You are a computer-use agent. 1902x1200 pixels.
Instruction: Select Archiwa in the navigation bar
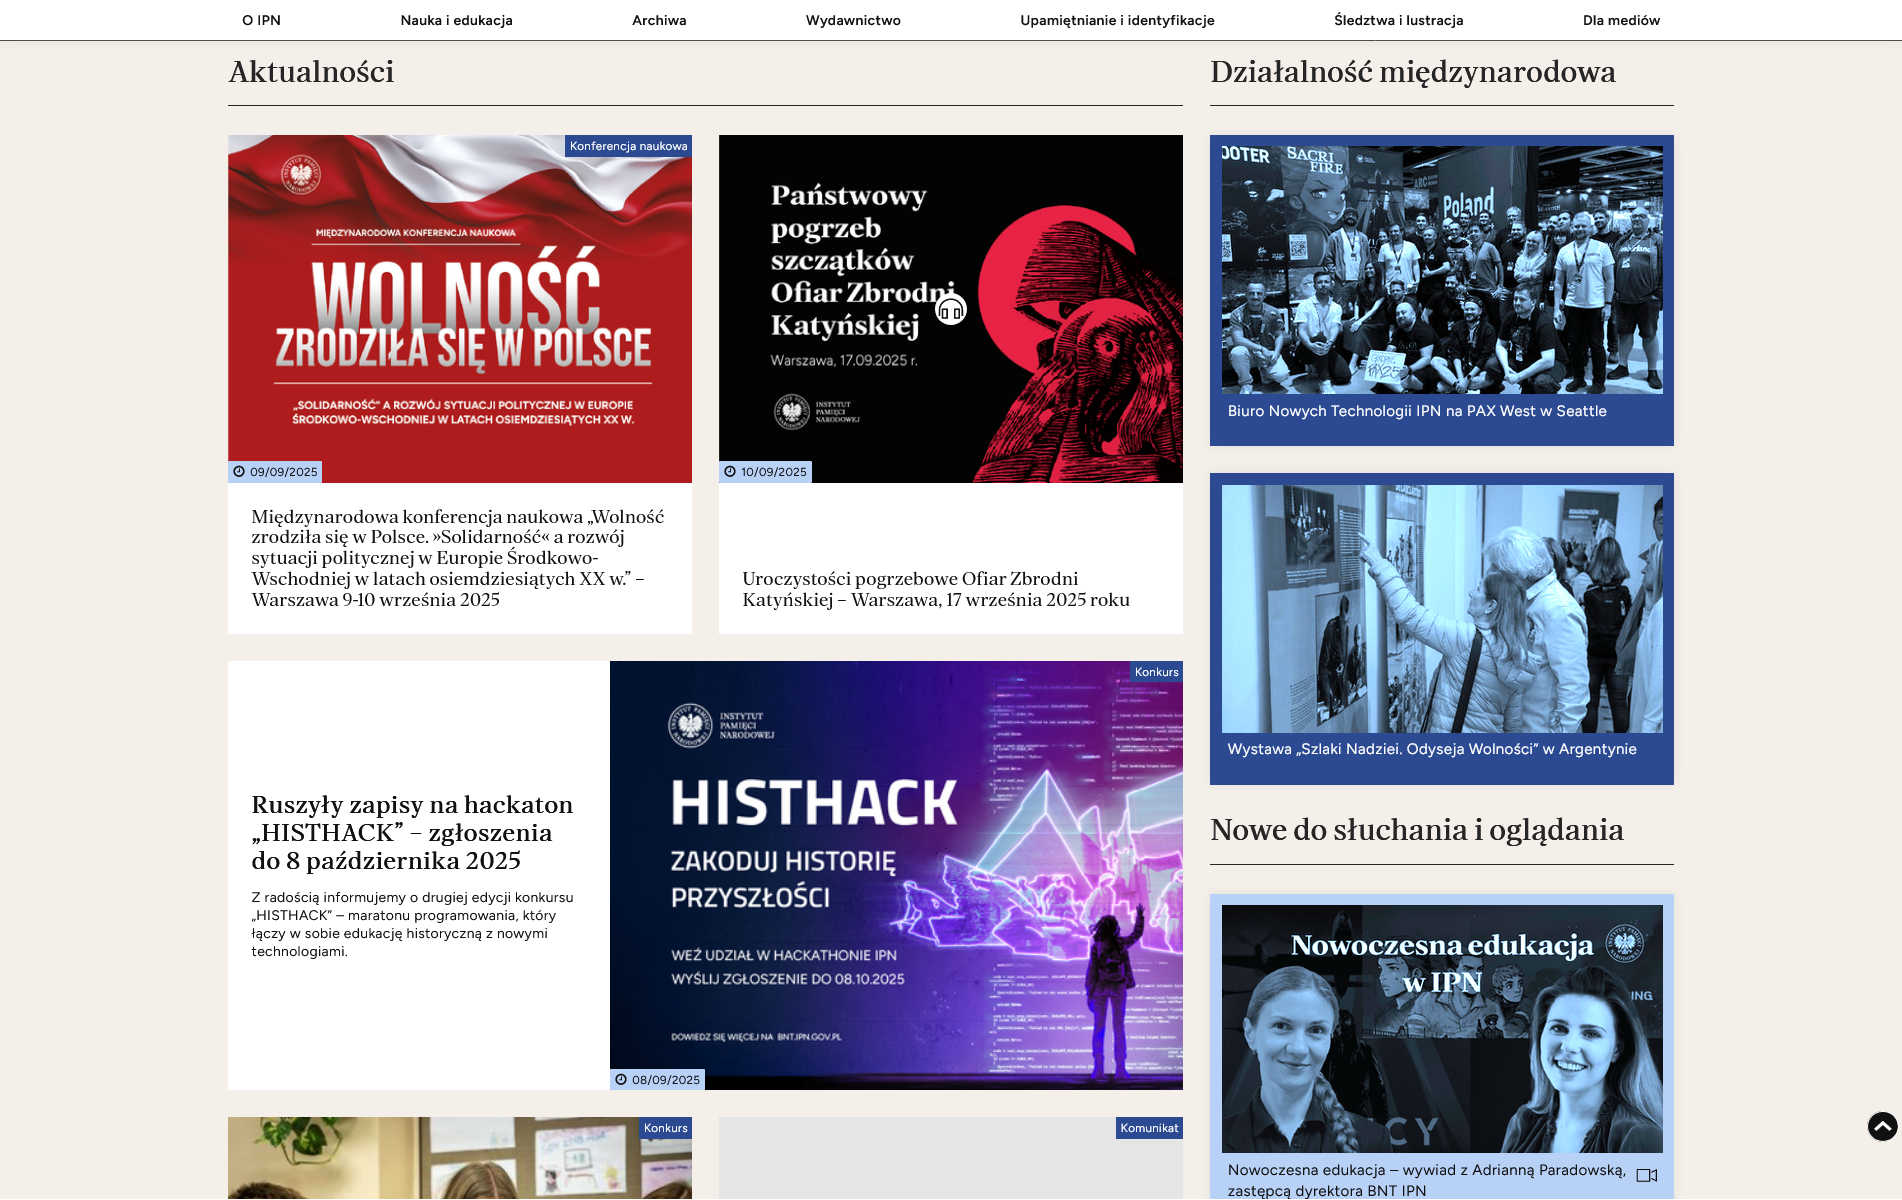click(659, 20)
